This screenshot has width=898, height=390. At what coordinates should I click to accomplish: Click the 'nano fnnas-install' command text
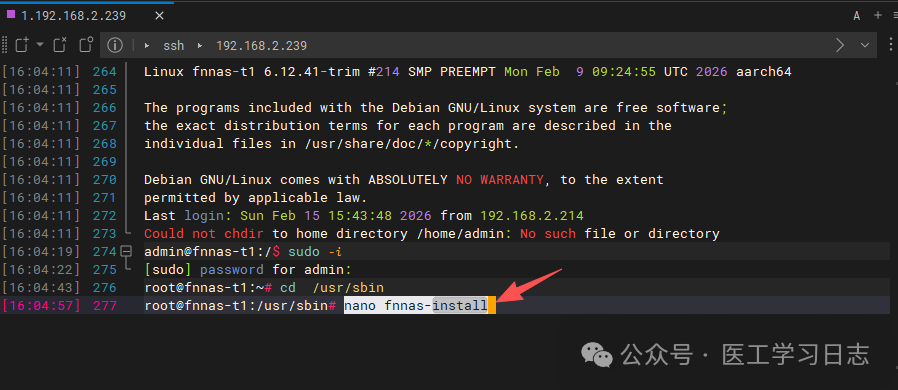click(416, 306)
